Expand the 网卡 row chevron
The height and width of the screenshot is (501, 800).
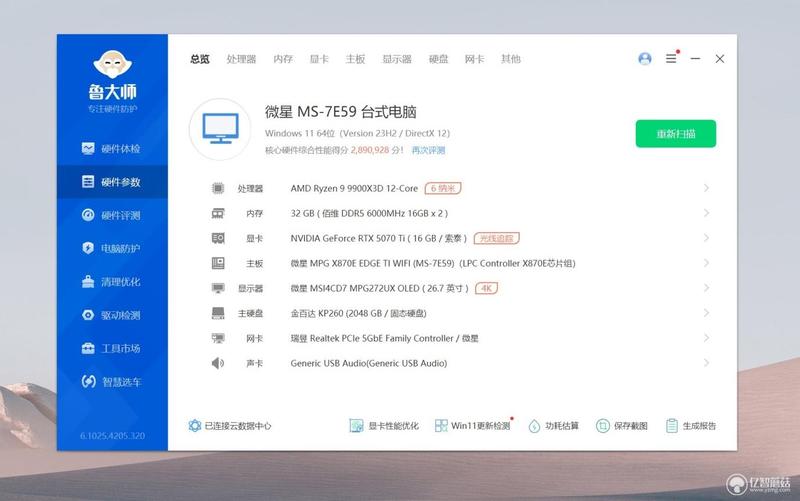706,338
